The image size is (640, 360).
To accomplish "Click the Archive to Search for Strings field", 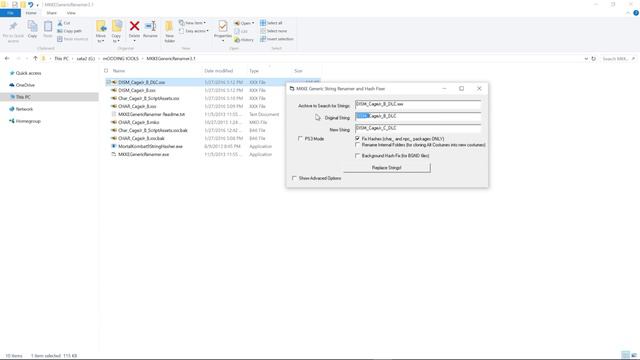I will 418,105.
